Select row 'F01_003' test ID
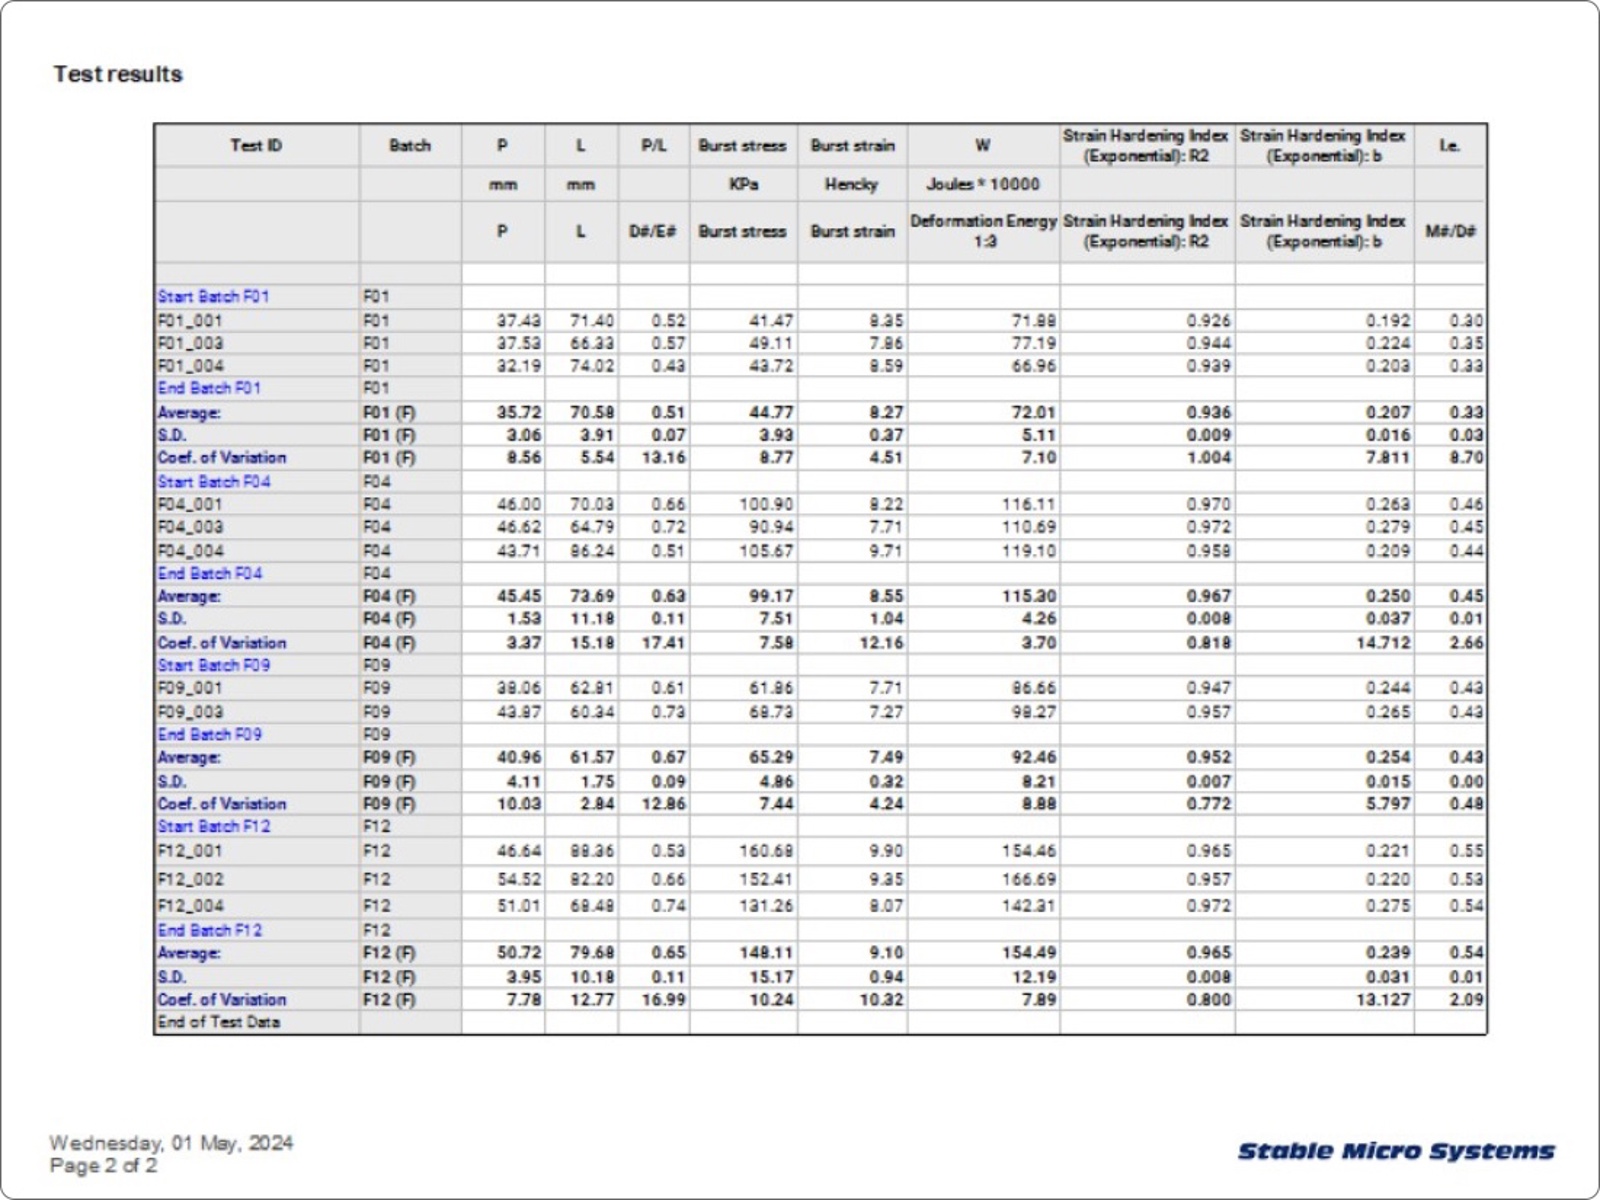Viewport: 1600px width, 1200px height. 190,343
